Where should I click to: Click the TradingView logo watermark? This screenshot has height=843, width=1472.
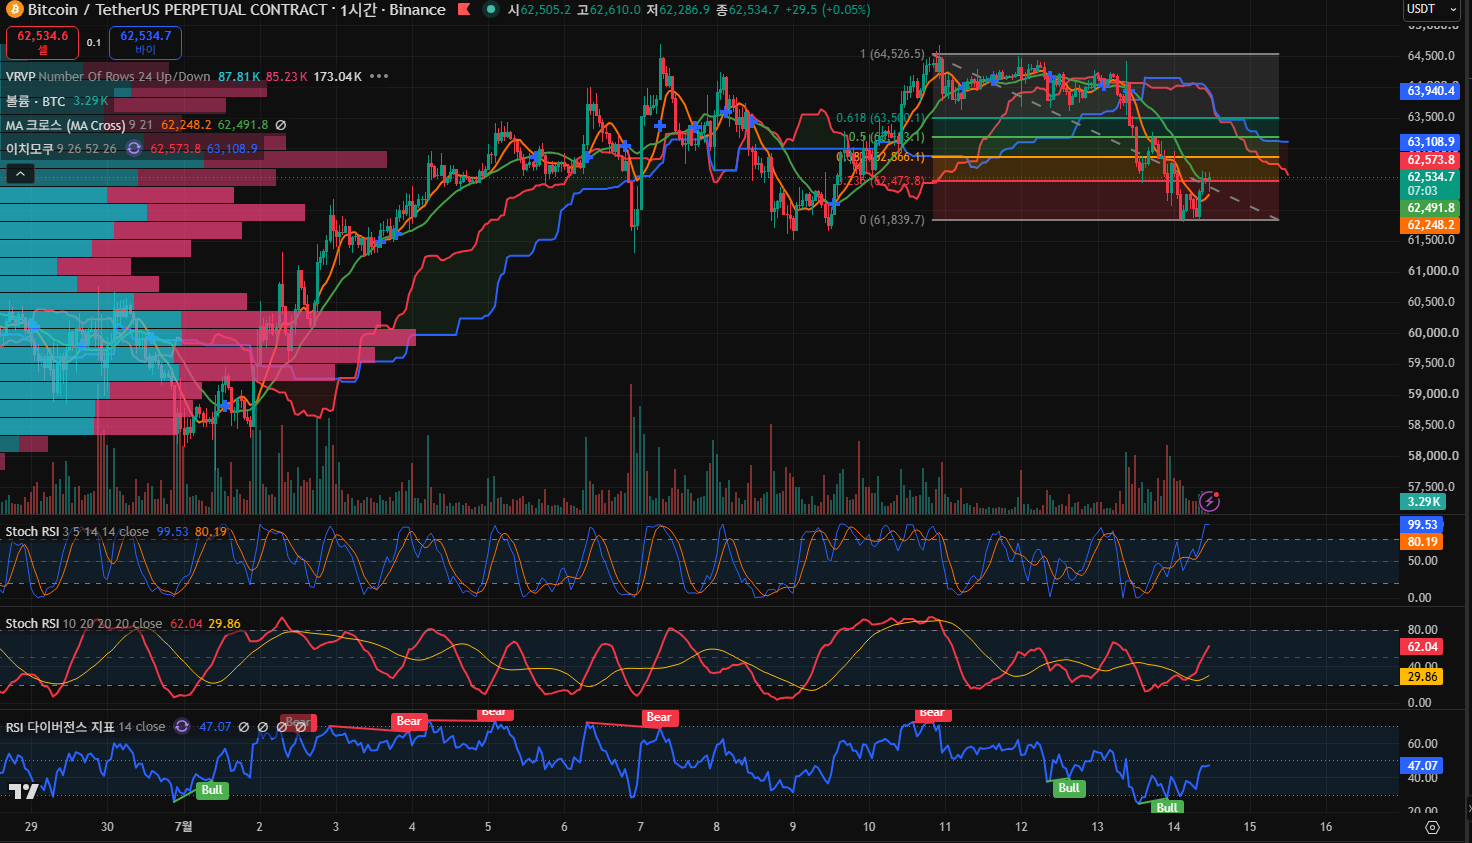point(24,792)
